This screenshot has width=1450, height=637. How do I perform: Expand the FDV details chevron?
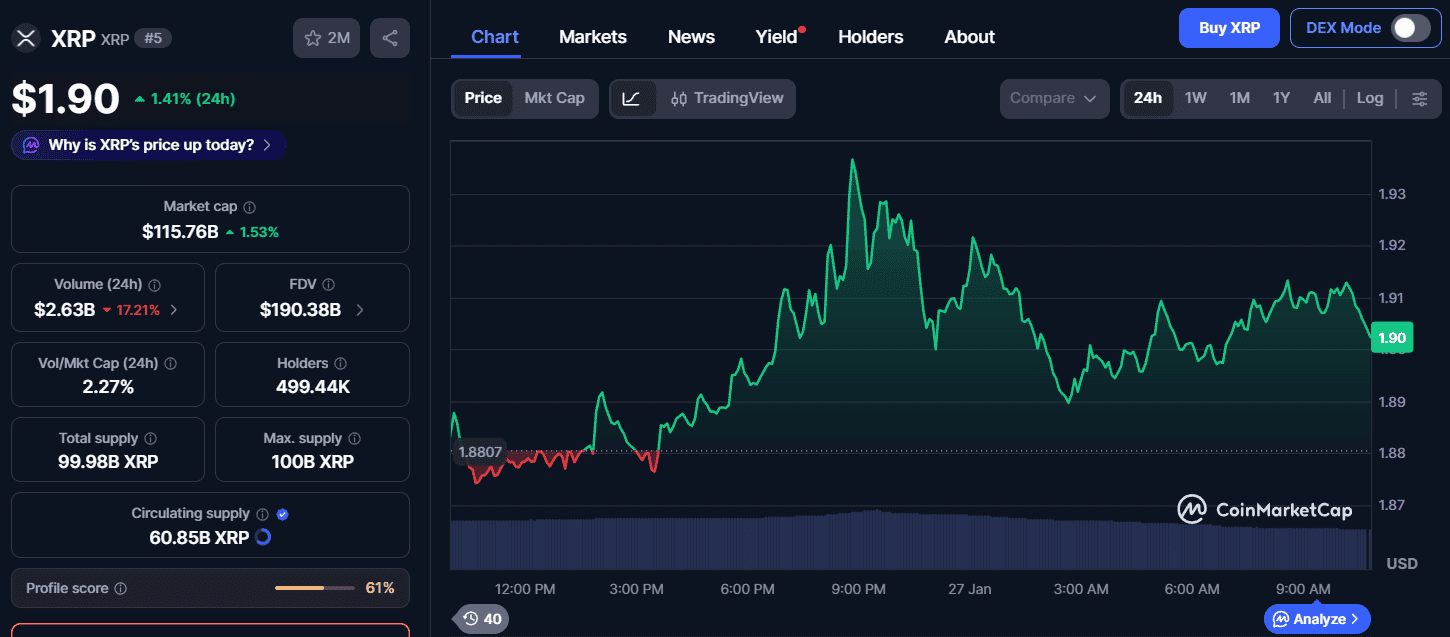[360, 310]
